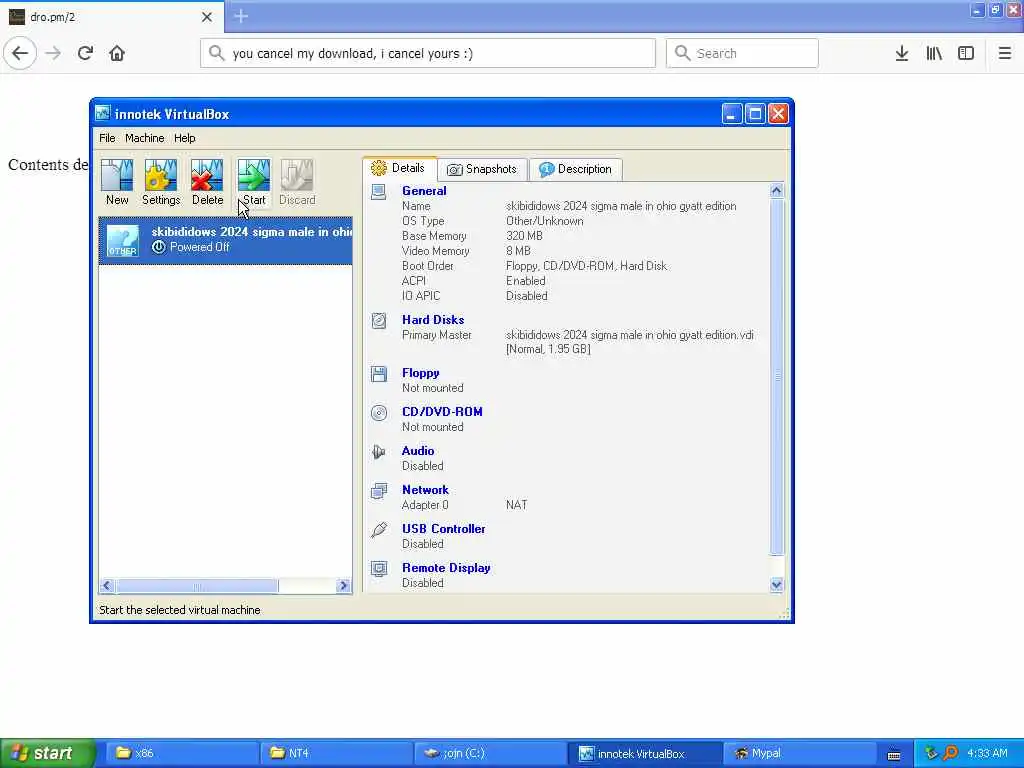Click the details pane scroll-up arrow
1024x768 pixels.
point(776,191)
